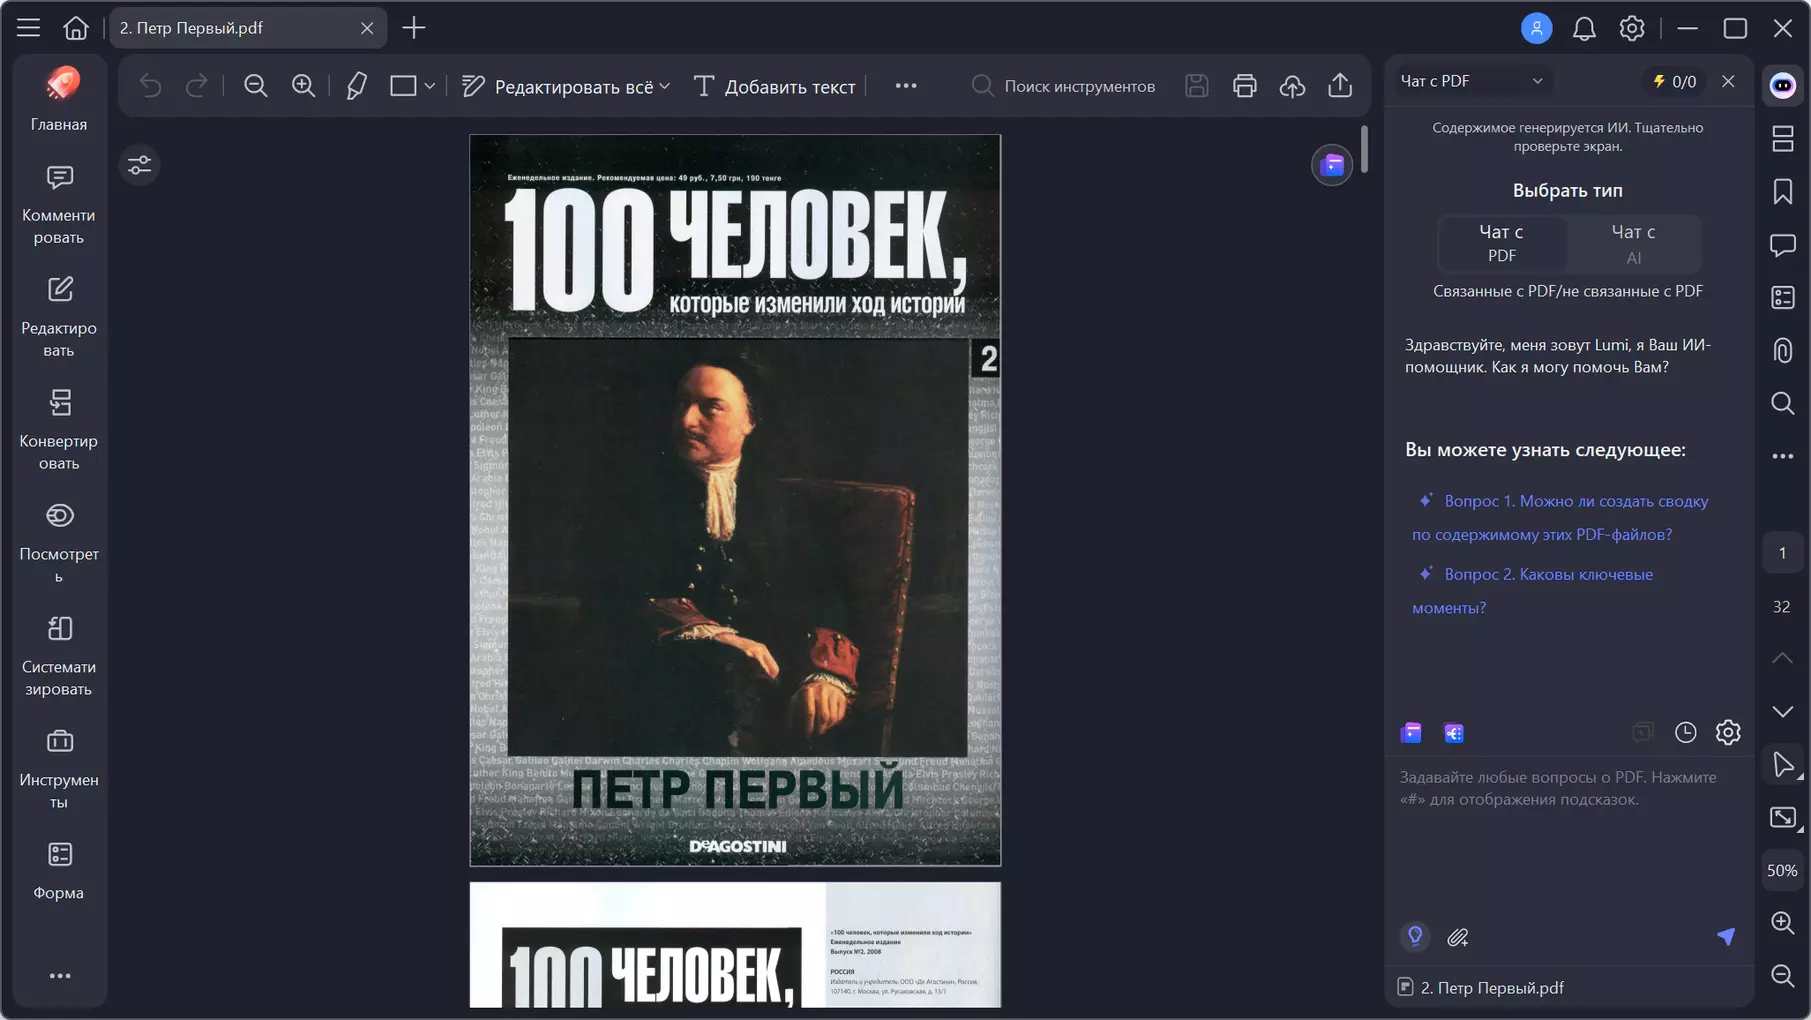Screen dimensions: 1811x1020
Task: Open the Редактировать sidebar tool
Action: [x=59, y=317]
